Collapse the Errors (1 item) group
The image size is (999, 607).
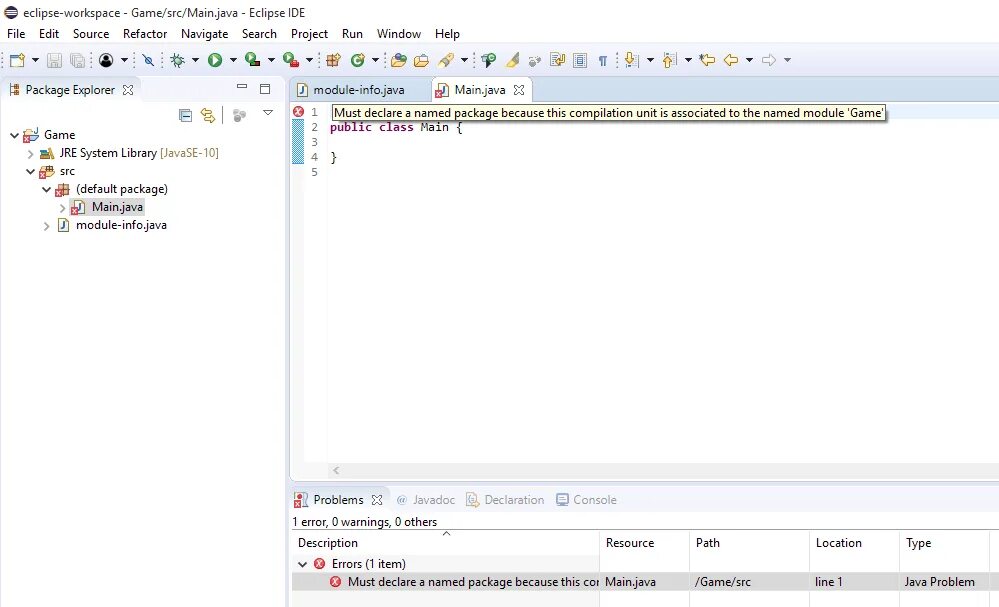303,564
